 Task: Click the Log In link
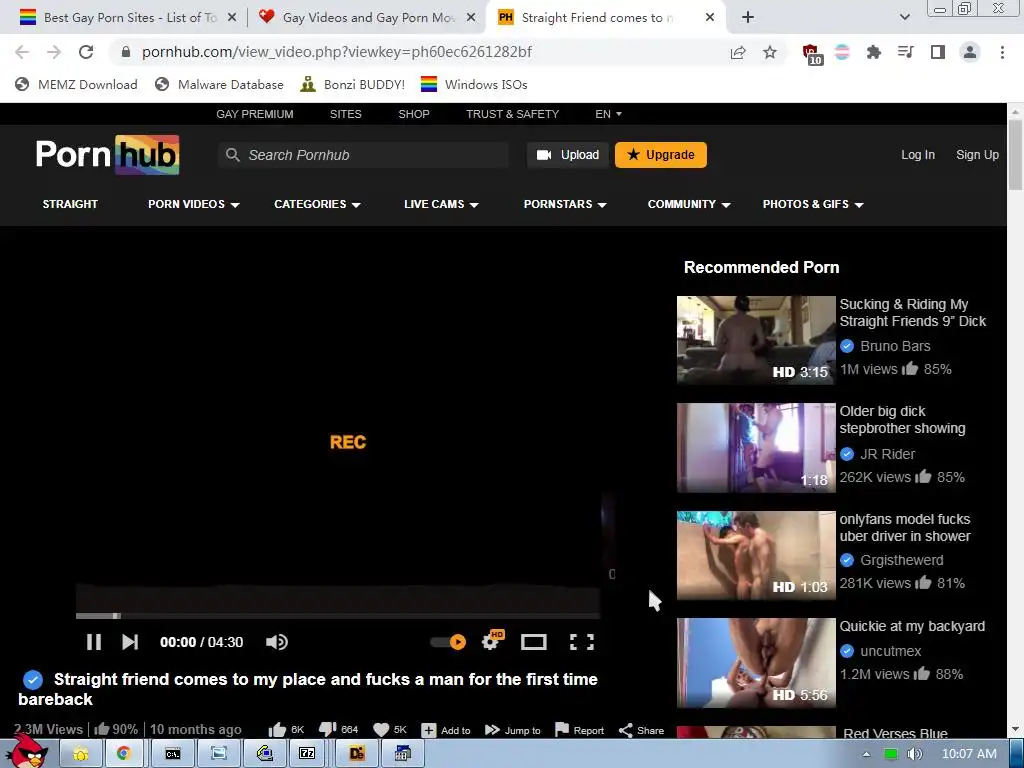918,155
